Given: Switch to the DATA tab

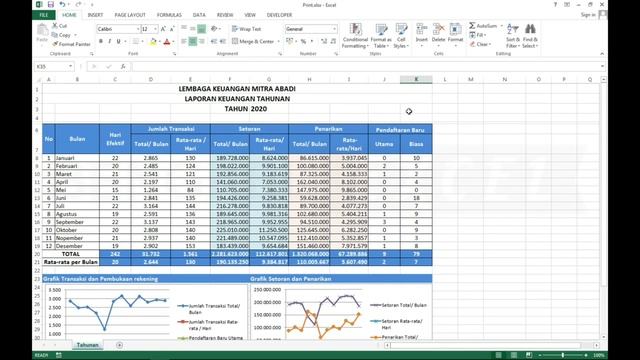Looking at the screenshot, I should pyautogui.click(x=199, y=15).
